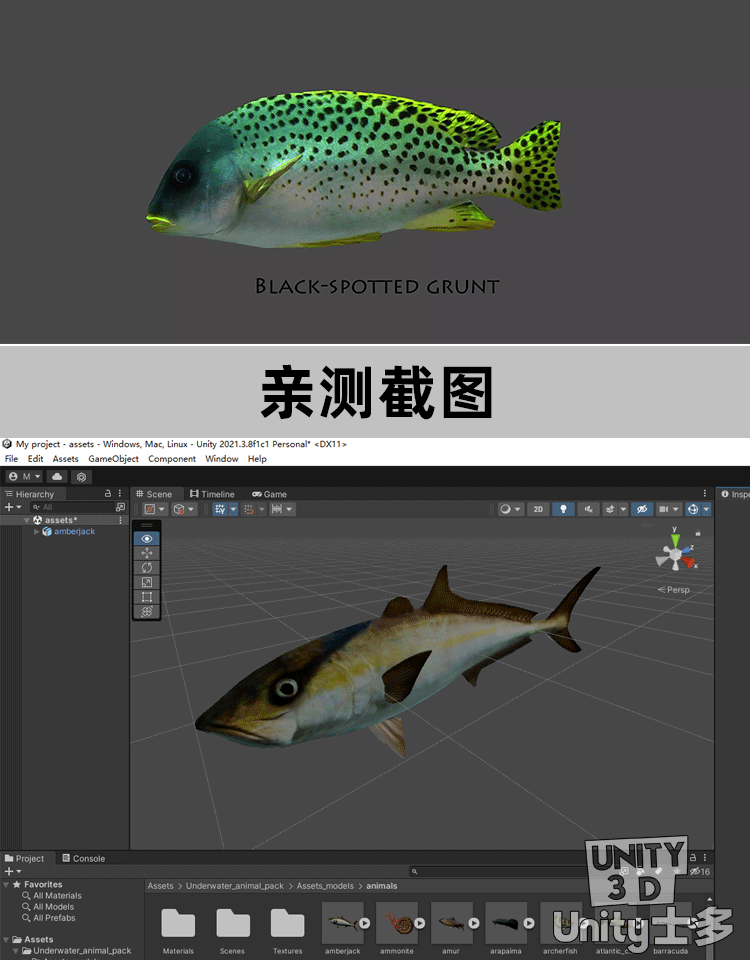Select the Move tool in scene overlay

click(147, 553)
